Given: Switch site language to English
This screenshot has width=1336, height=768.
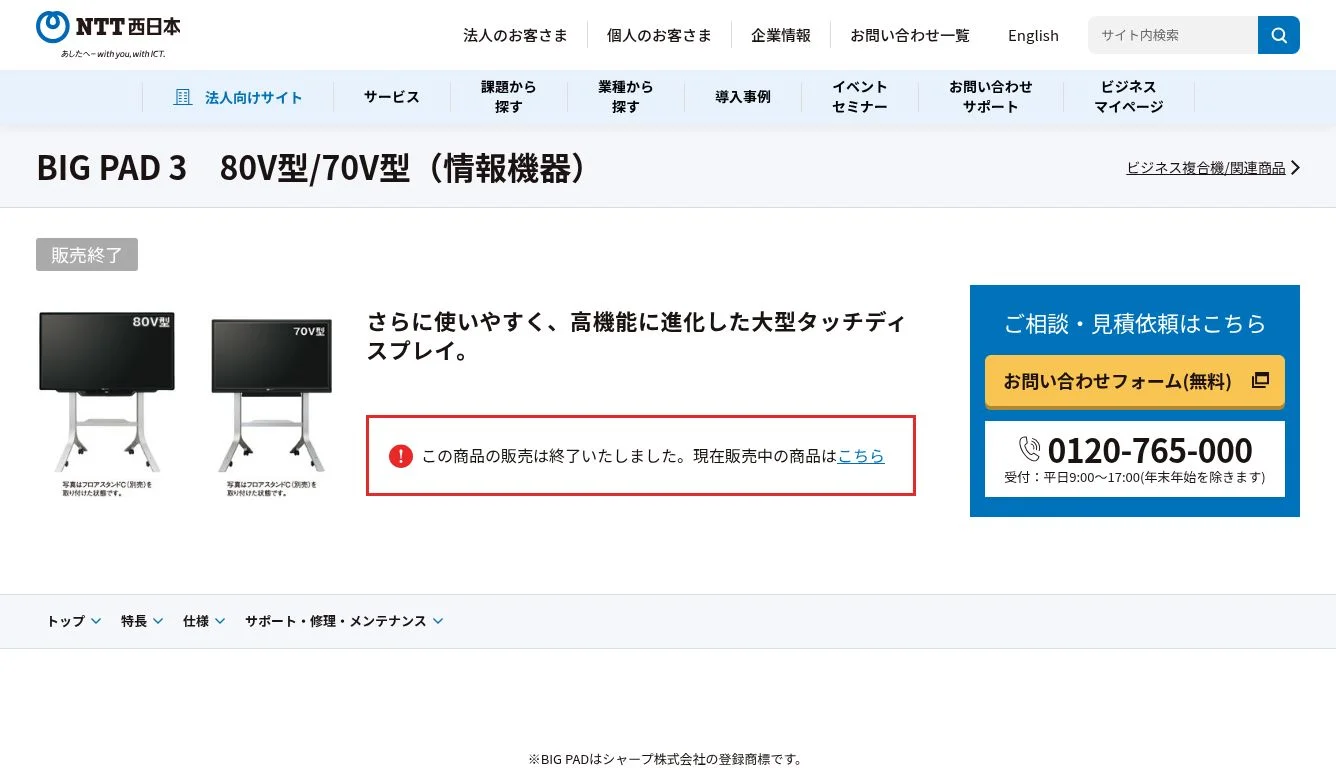Looking at the screenshot, I should click(1033, 35).
